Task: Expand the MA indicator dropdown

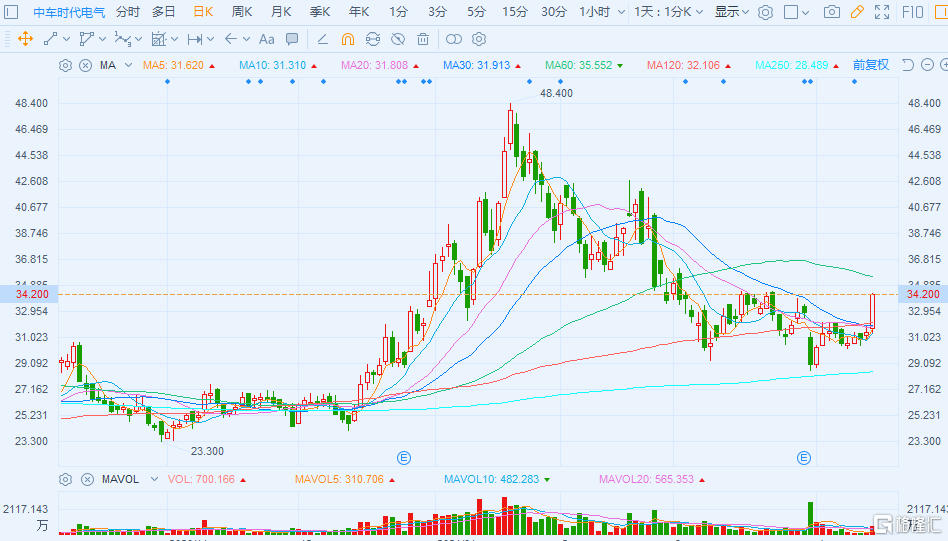Action: coord(124,65)
